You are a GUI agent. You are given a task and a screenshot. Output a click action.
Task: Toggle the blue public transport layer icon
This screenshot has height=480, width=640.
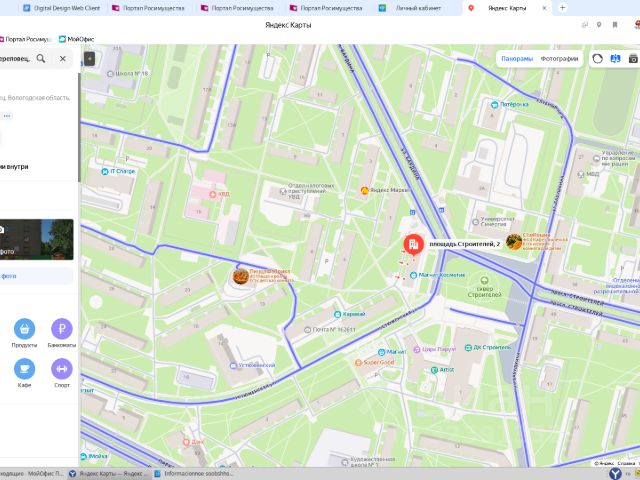(x=615, y=59)
